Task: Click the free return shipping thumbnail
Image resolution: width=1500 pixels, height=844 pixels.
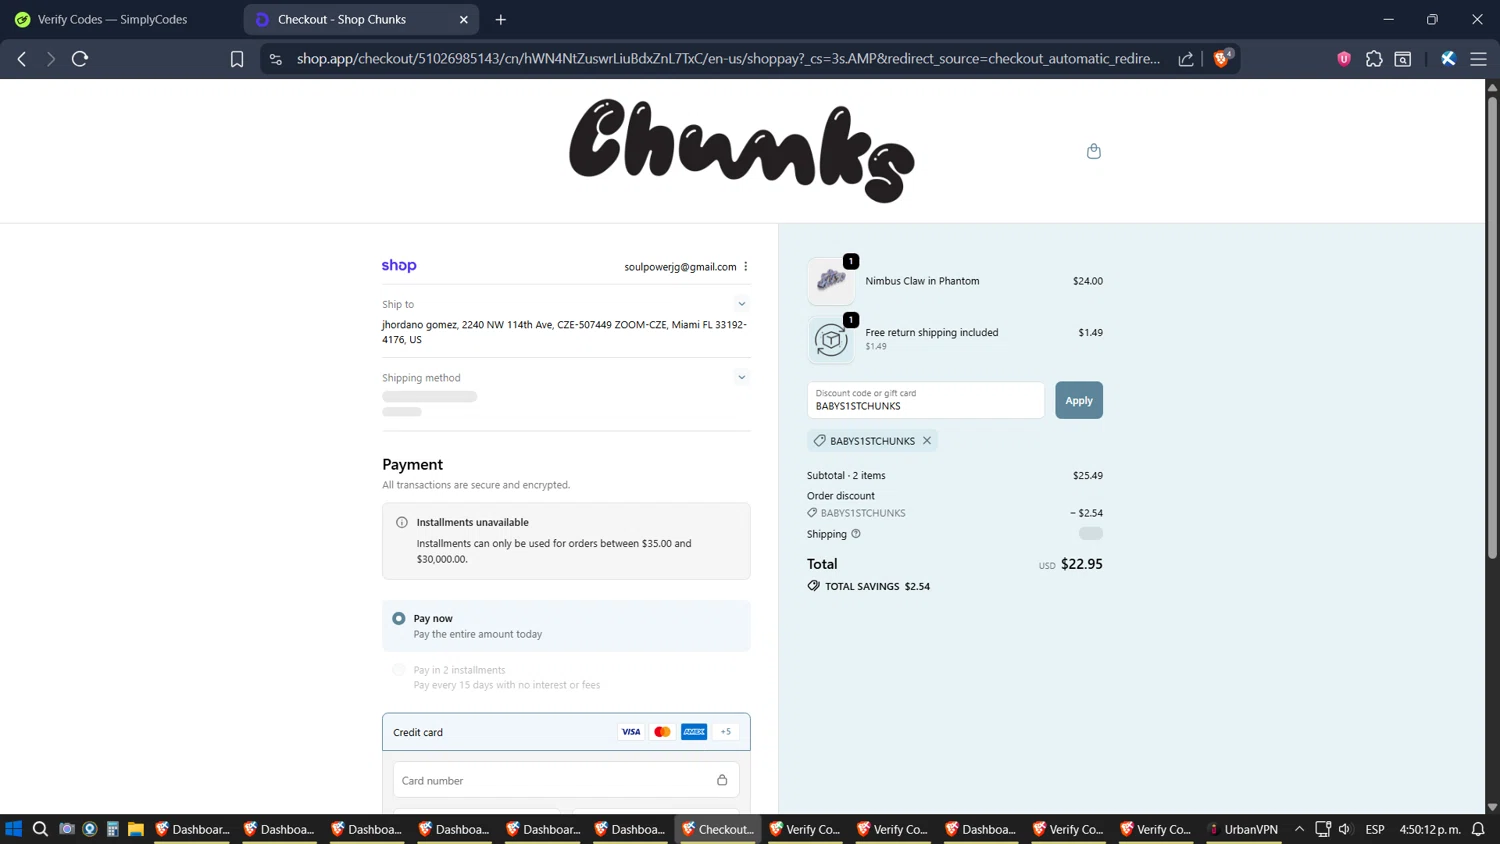Action: click(831, 340)
